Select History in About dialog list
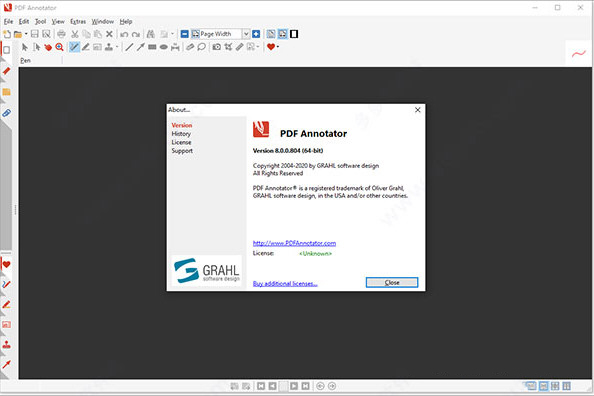594x396 pixels. tap(181, 134)
